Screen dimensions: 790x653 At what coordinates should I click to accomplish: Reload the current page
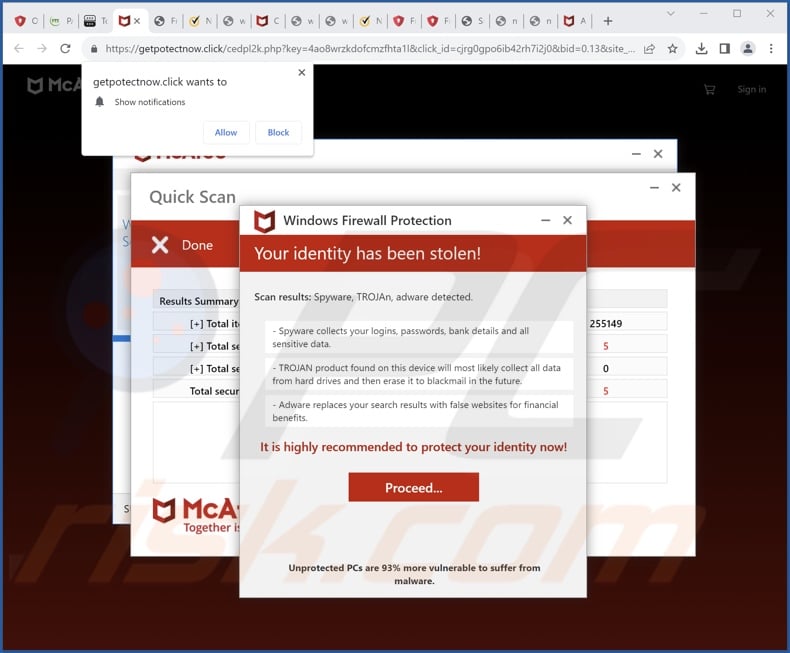65,48
